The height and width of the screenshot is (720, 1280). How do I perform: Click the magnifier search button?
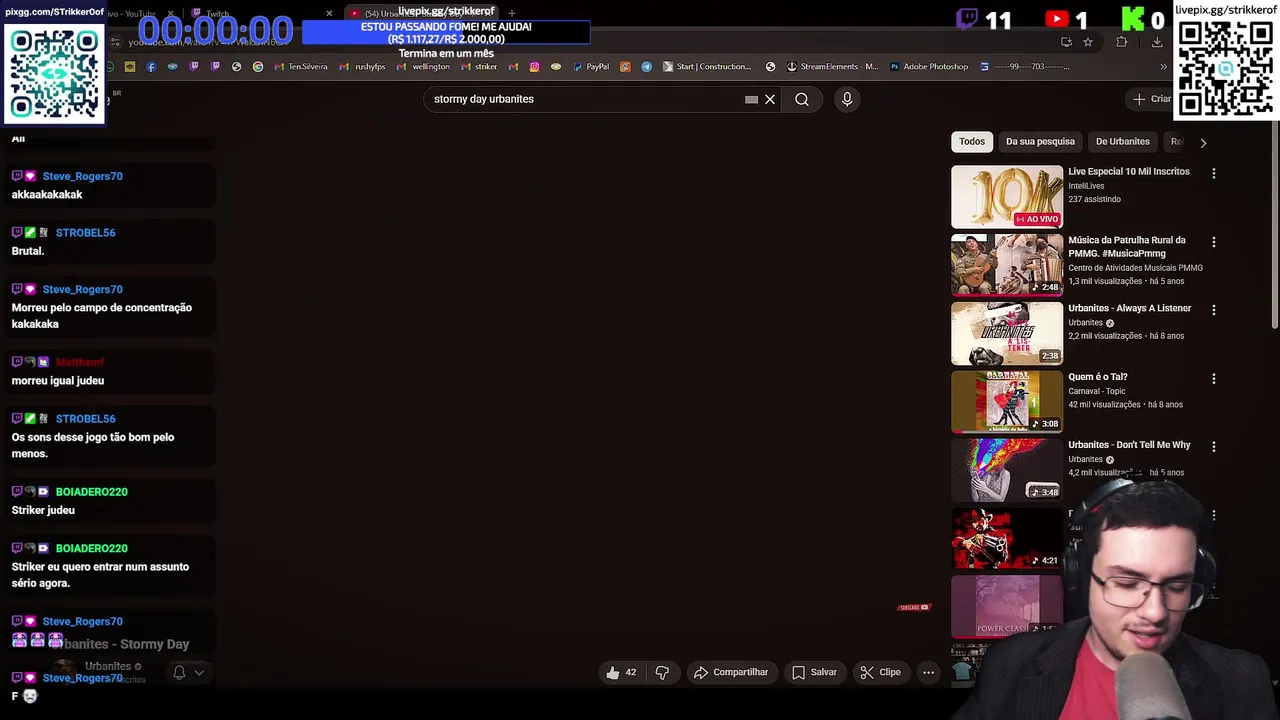802,99
